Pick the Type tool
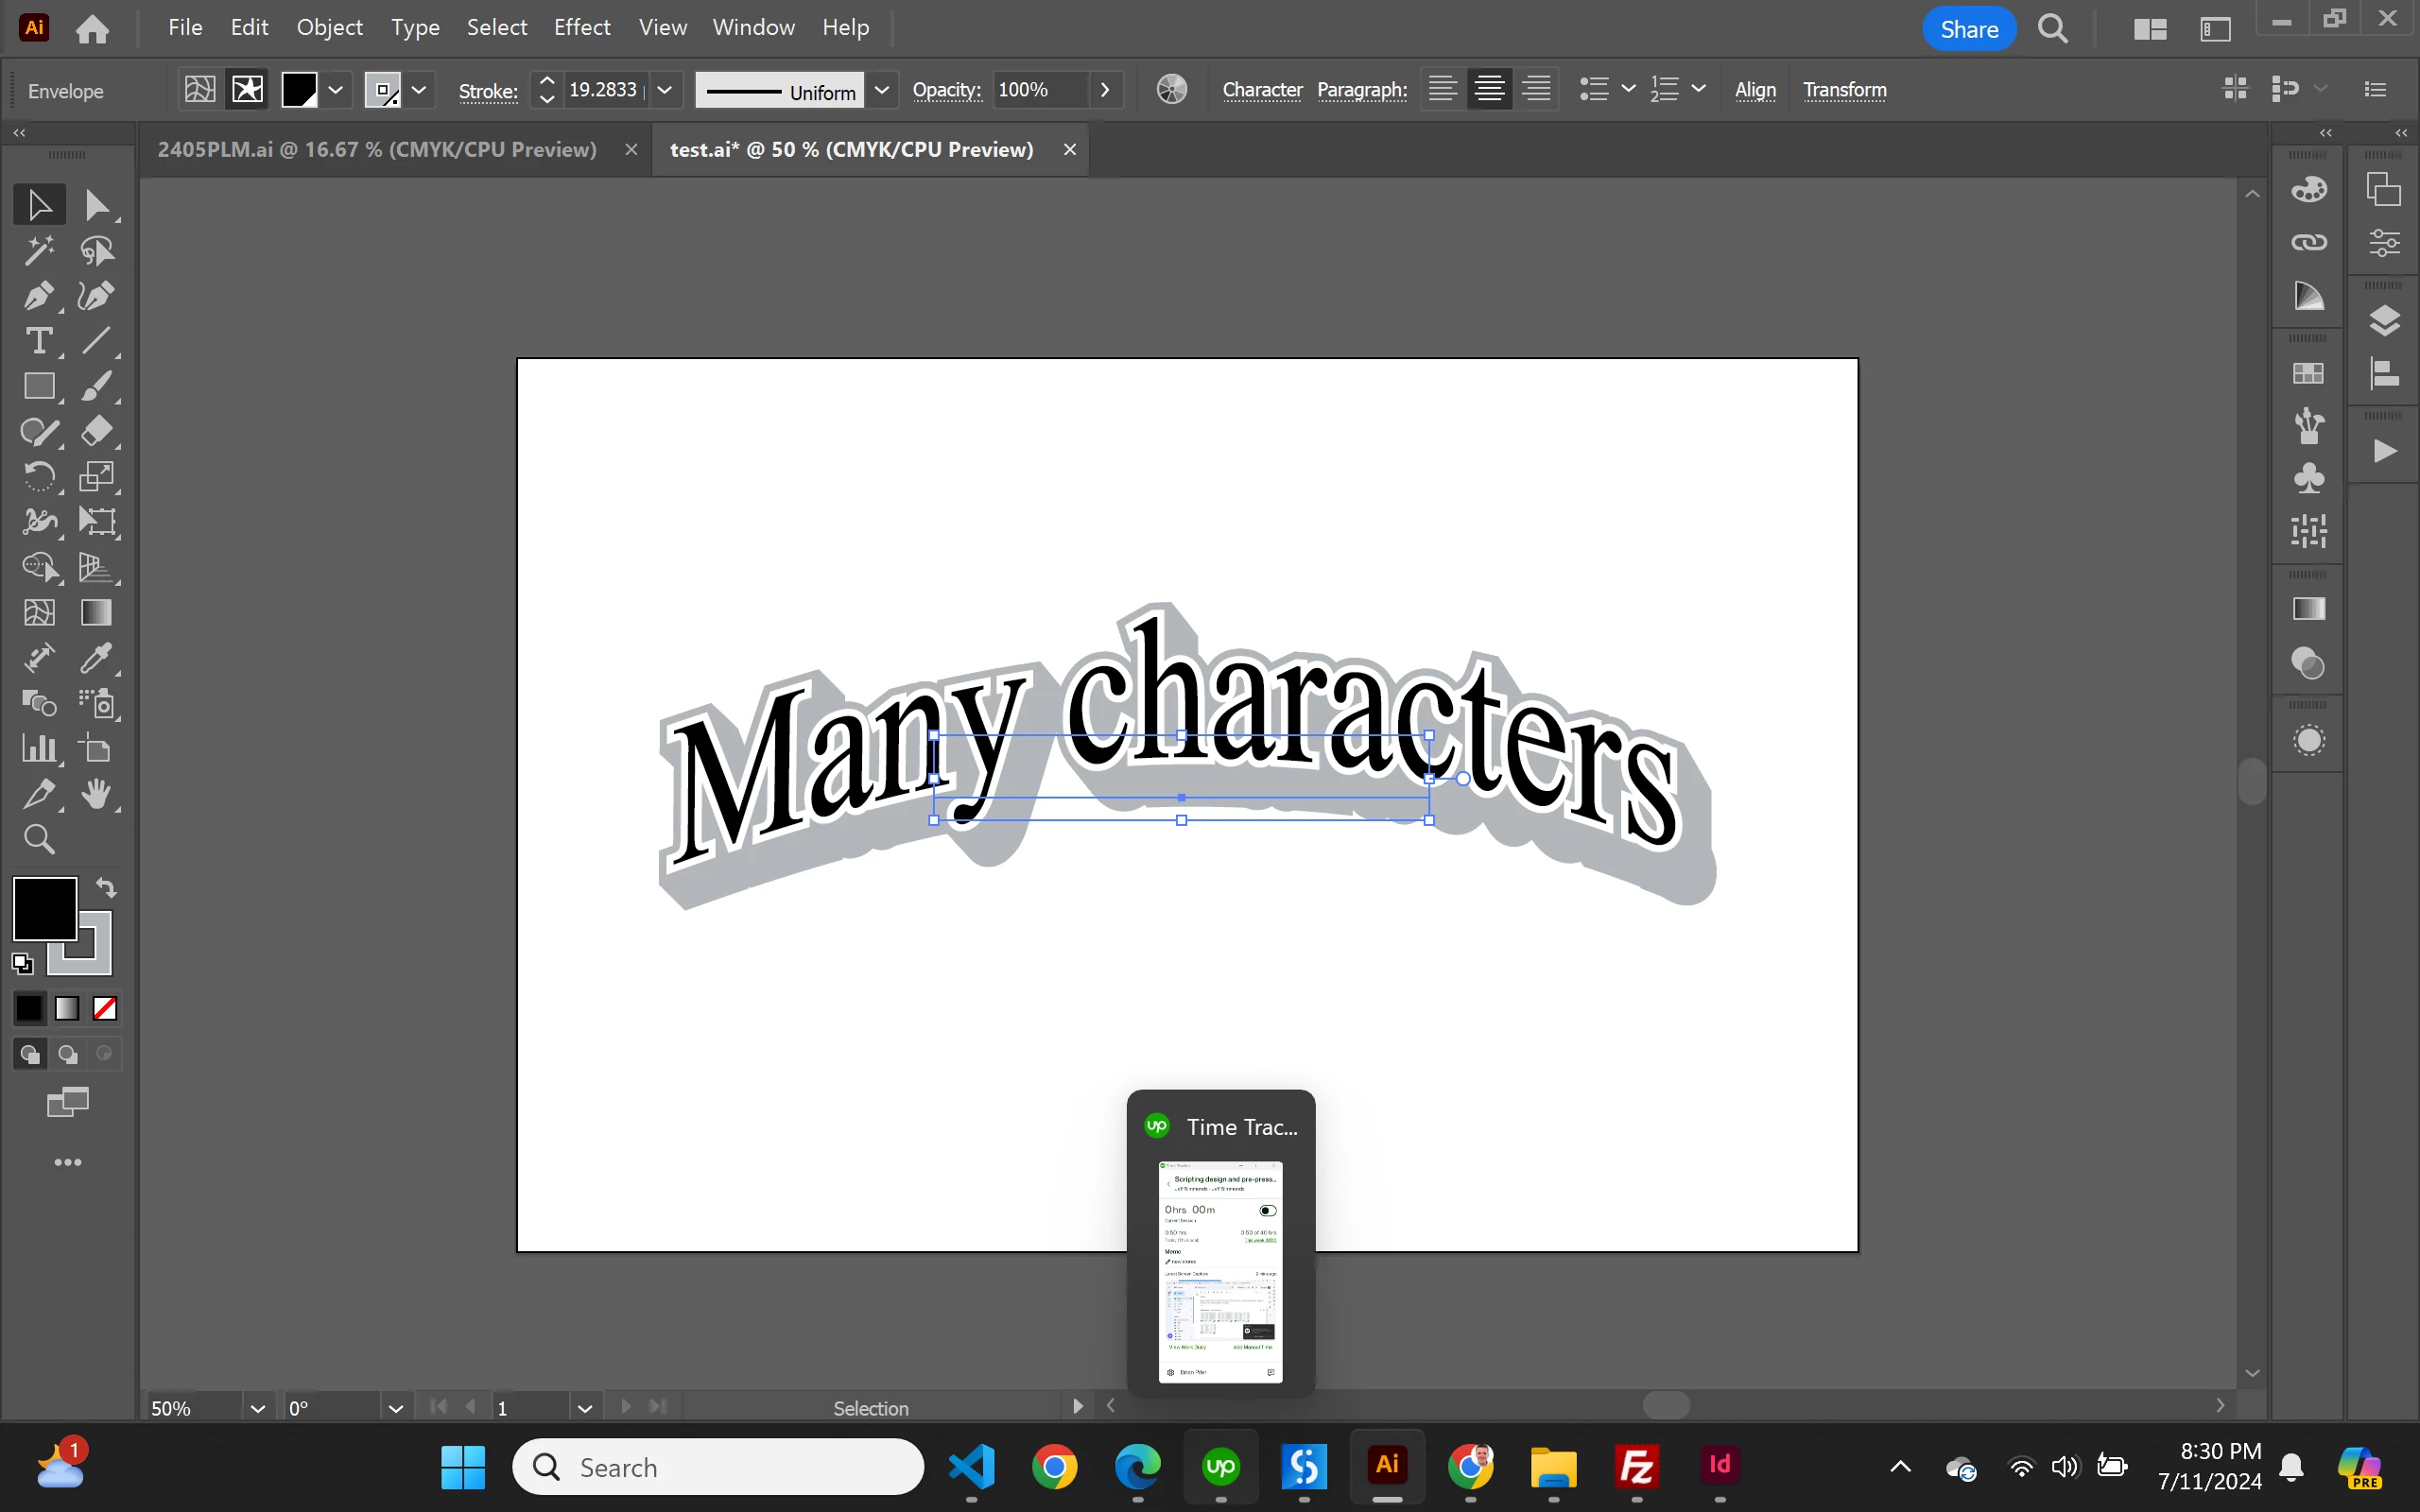 [x=39, y=341]
